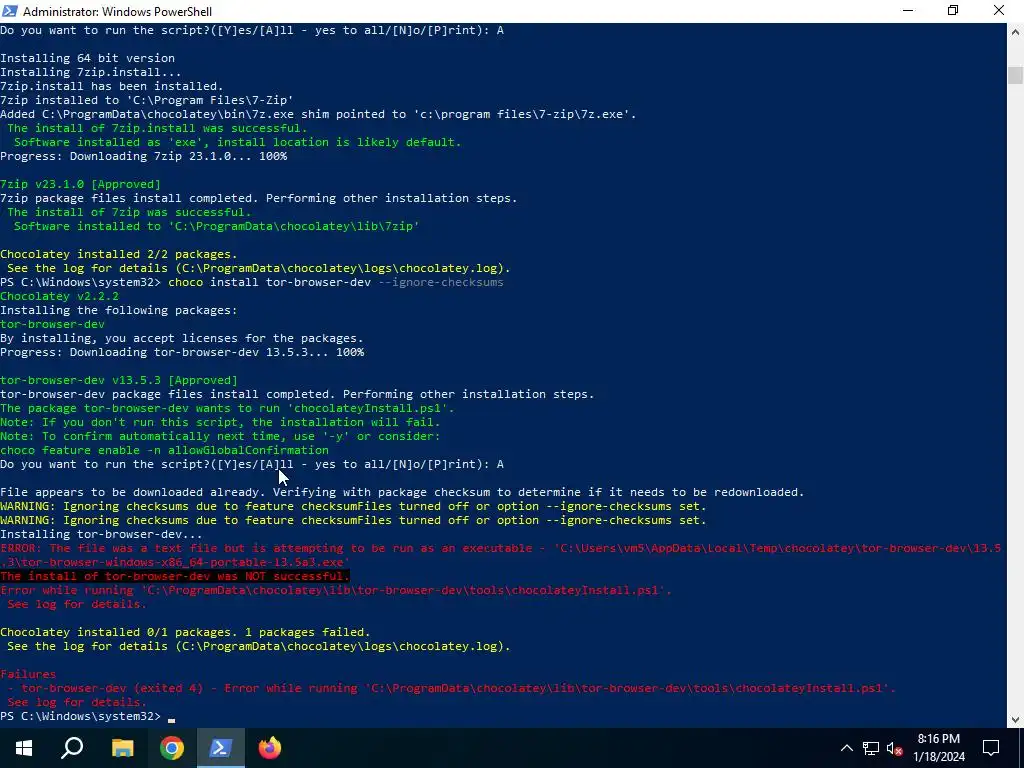Click 'File appears to be downloaded already' line
Image resolution: width=1024 pixels, height=768 pixels.
point(402,492)
